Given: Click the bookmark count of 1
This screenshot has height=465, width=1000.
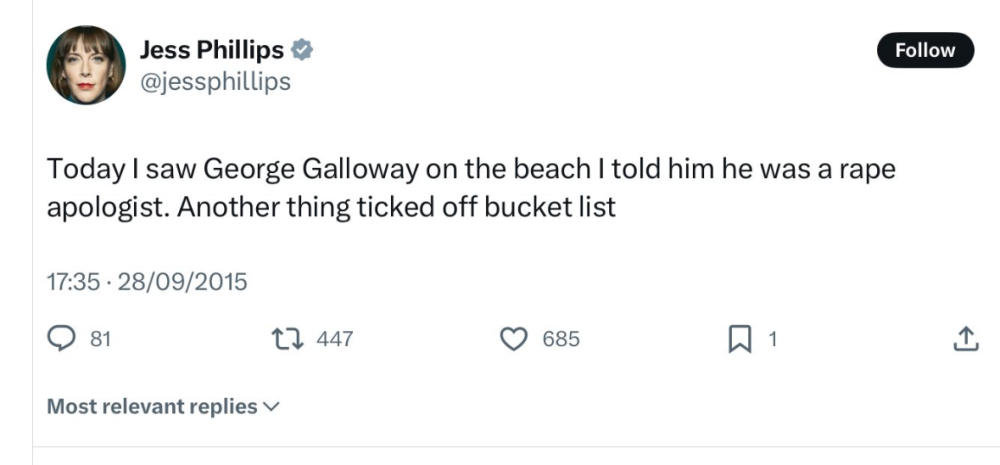Looking at the screenshot, I should click(x=772, y=340).
